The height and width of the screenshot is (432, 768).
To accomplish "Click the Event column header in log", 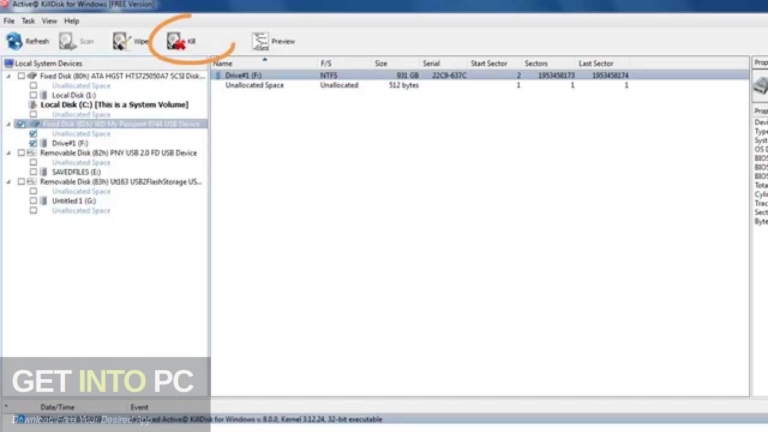I will [x=139, y=407].
